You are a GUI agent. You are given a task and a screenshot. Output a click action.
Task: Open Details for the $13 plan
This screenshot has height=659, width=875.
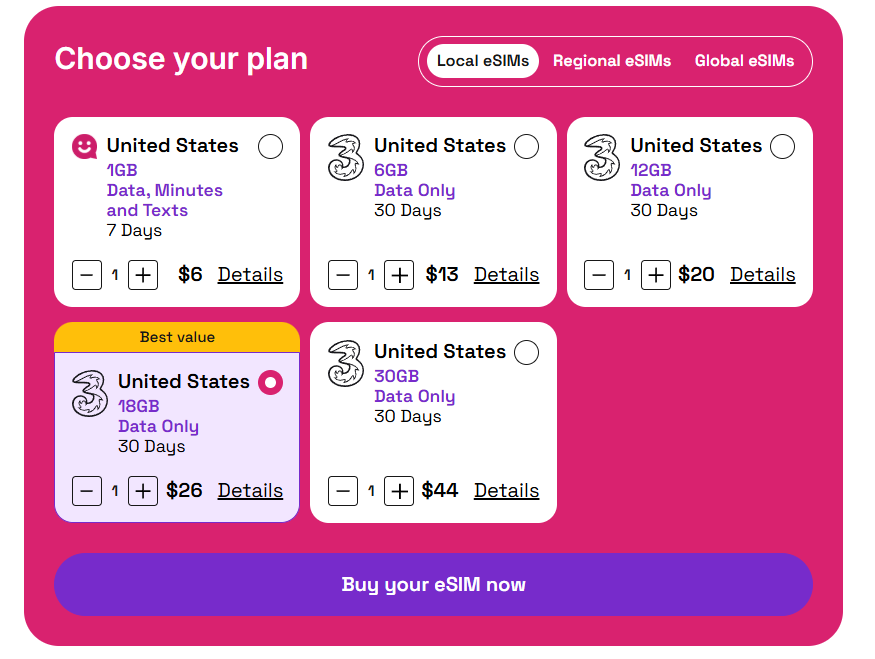pyautogui.click(x=506, y=275)
